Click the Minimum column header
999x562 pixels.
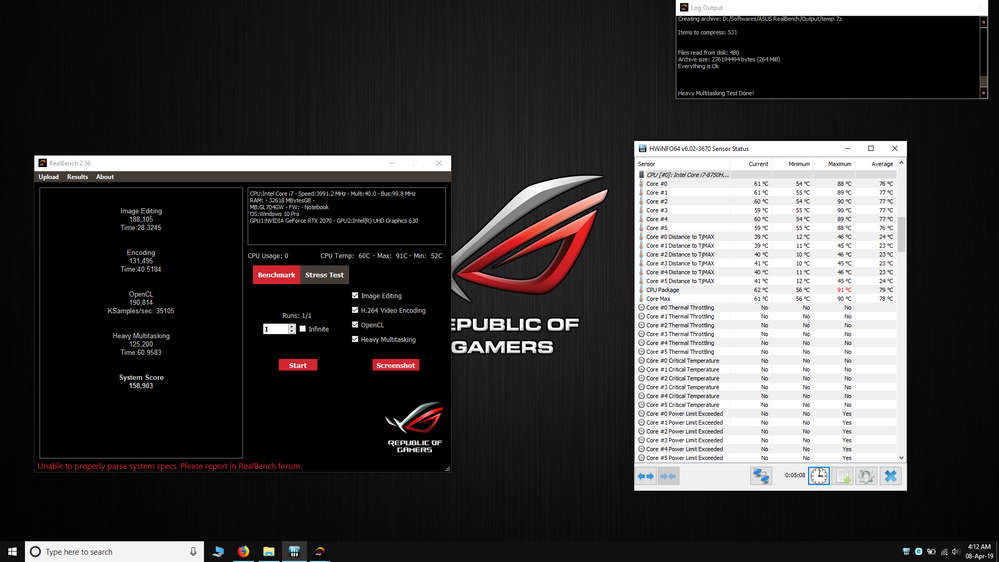[793, 164]
